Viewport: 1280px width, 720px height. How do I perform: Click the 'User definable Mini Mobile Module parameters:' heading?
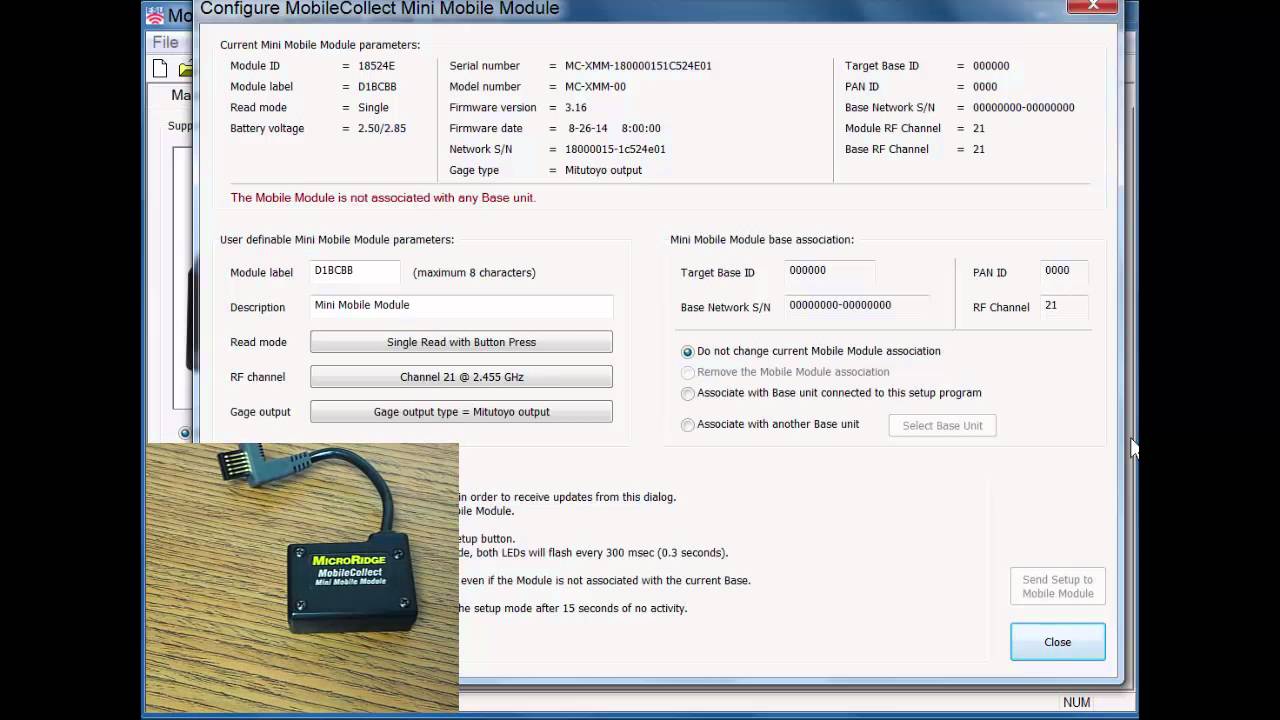tap(337, 240)
